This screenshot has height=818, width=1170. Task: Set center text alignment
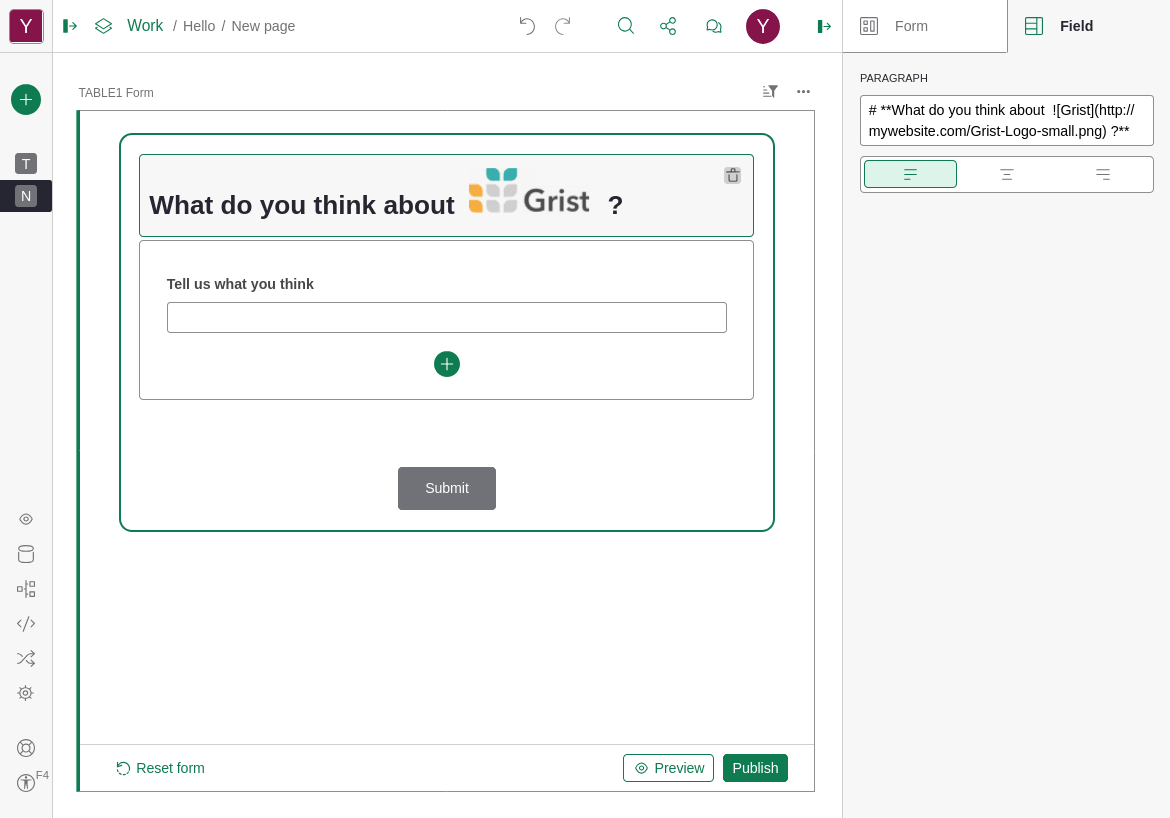click(1007, 175)
